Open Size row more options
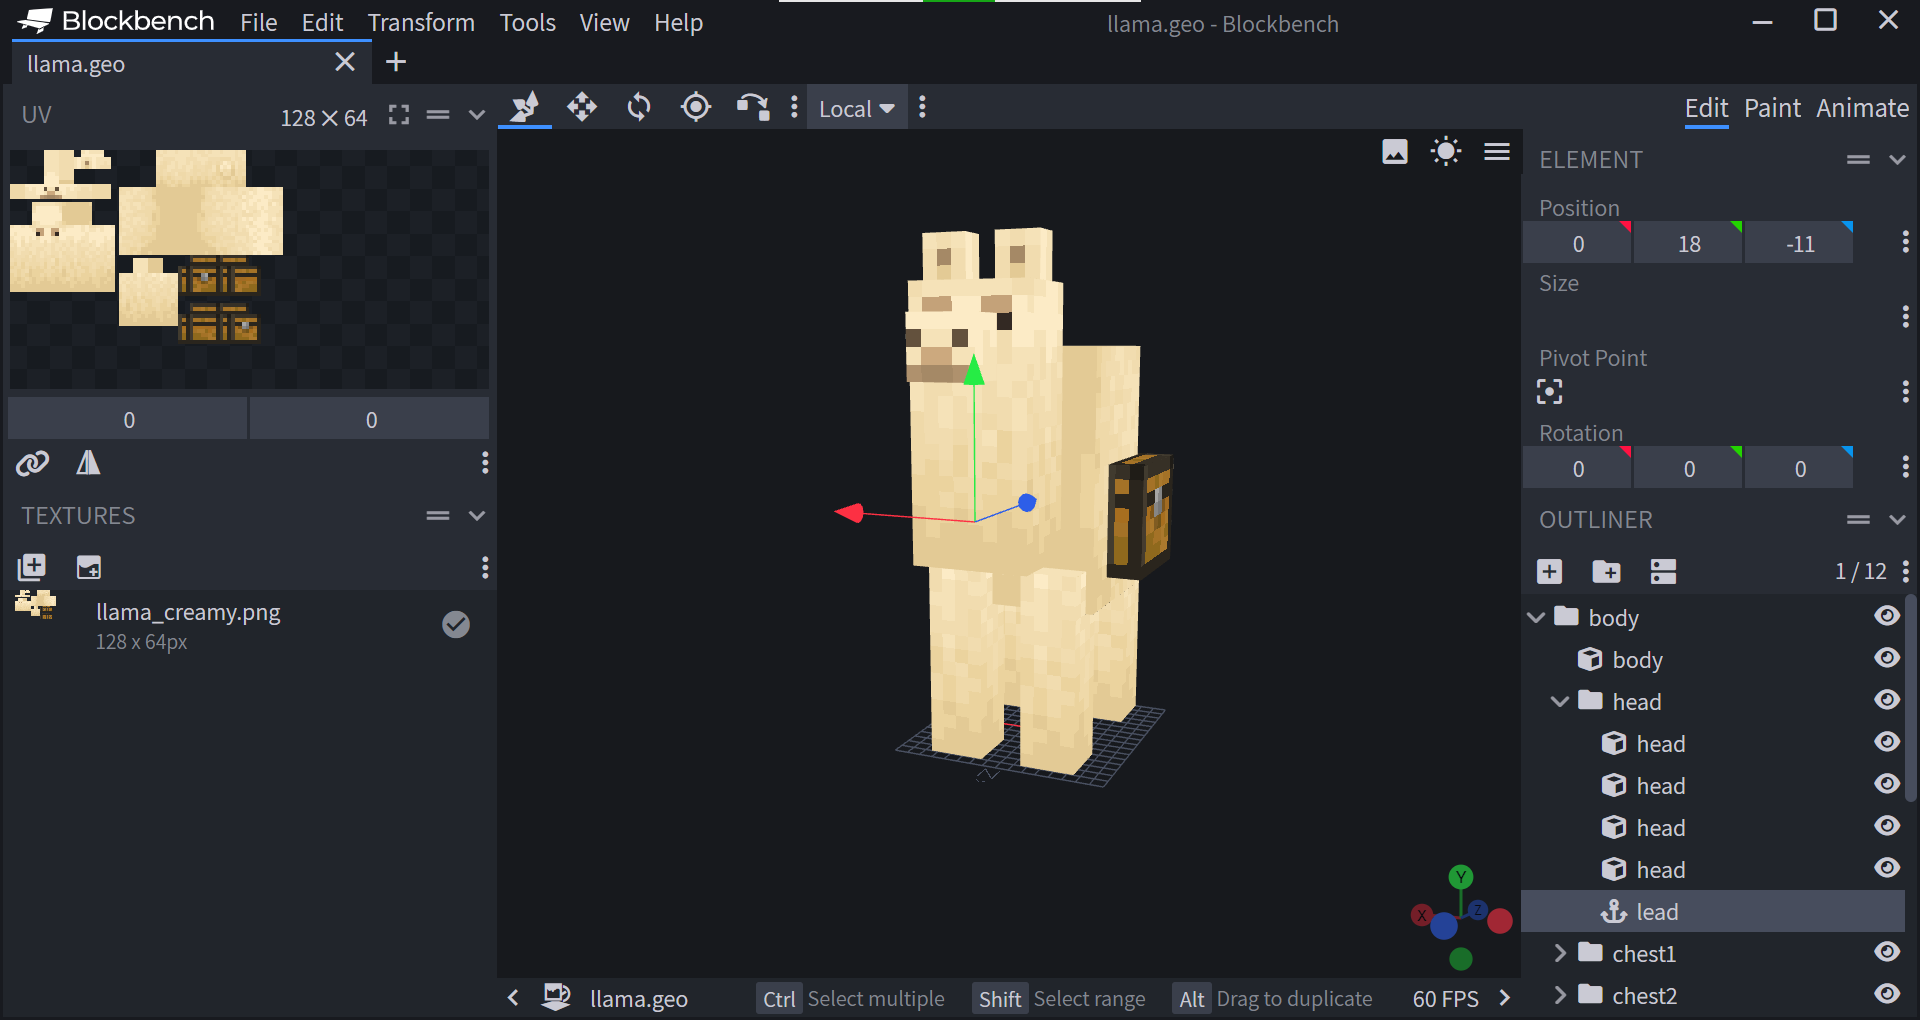This screenshot has width=1920, height=1020. (x=1906, y=317)
